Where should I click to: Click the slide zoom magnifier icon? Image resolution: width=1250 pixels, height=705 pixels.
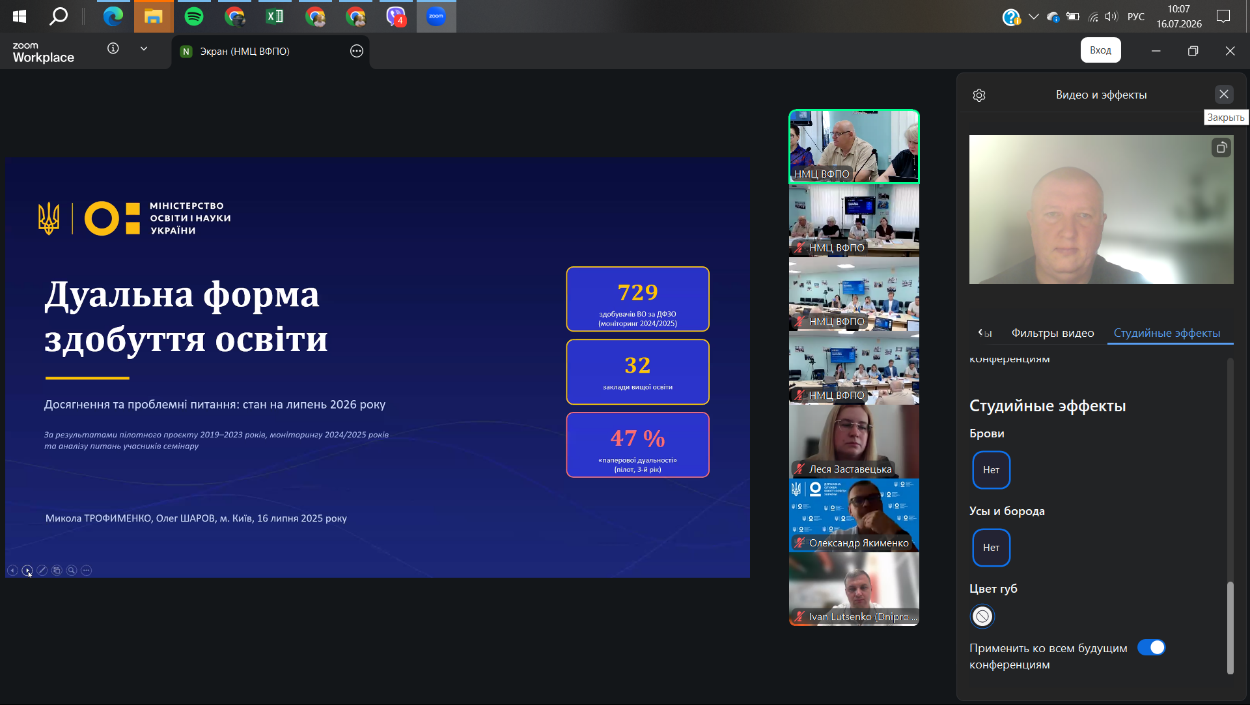(72, 570)
